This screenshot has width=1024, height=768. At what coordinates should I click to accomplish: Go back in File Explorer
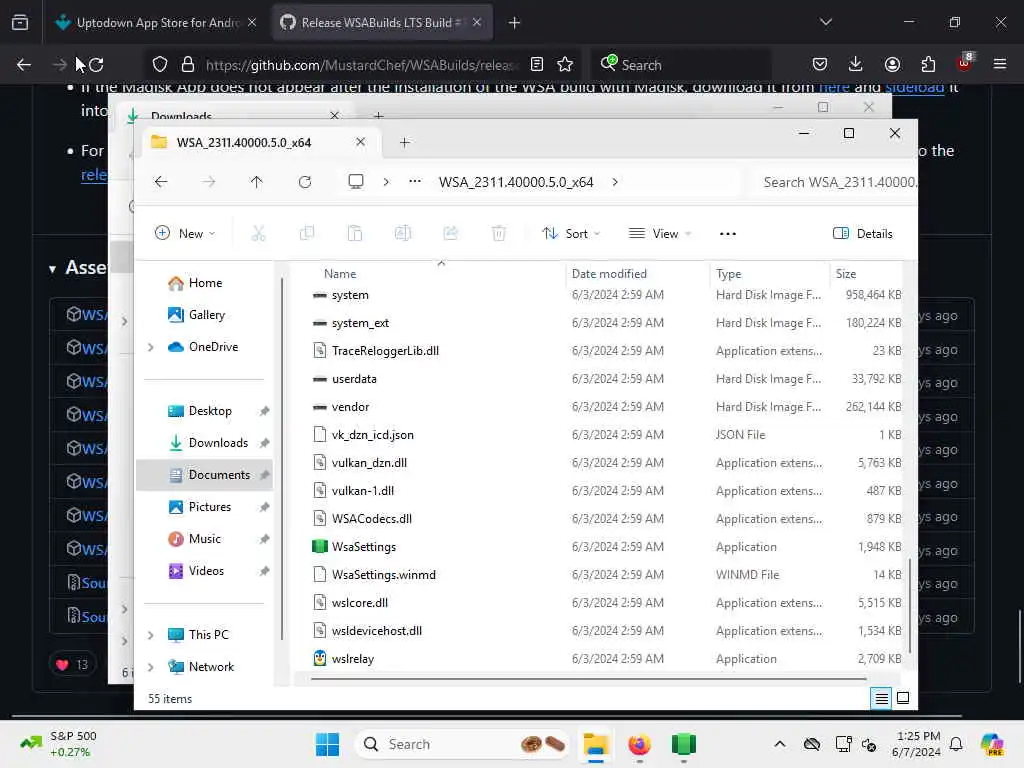(x=161, y=182)
